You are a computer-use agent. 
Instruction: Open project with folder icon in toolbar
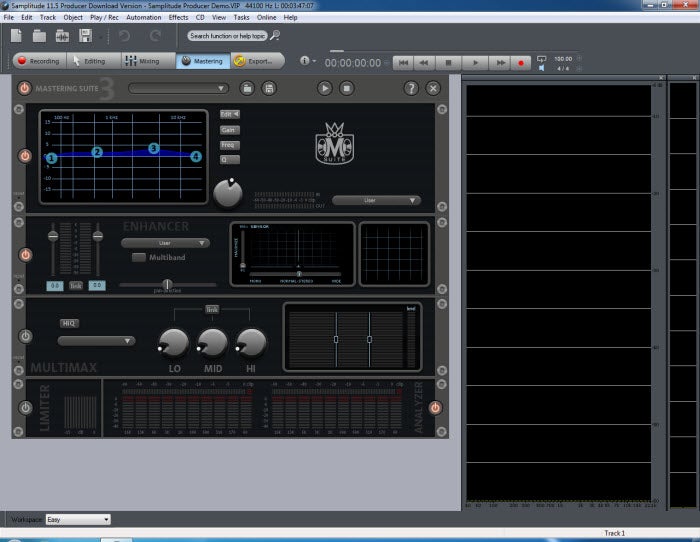point(39,36)
